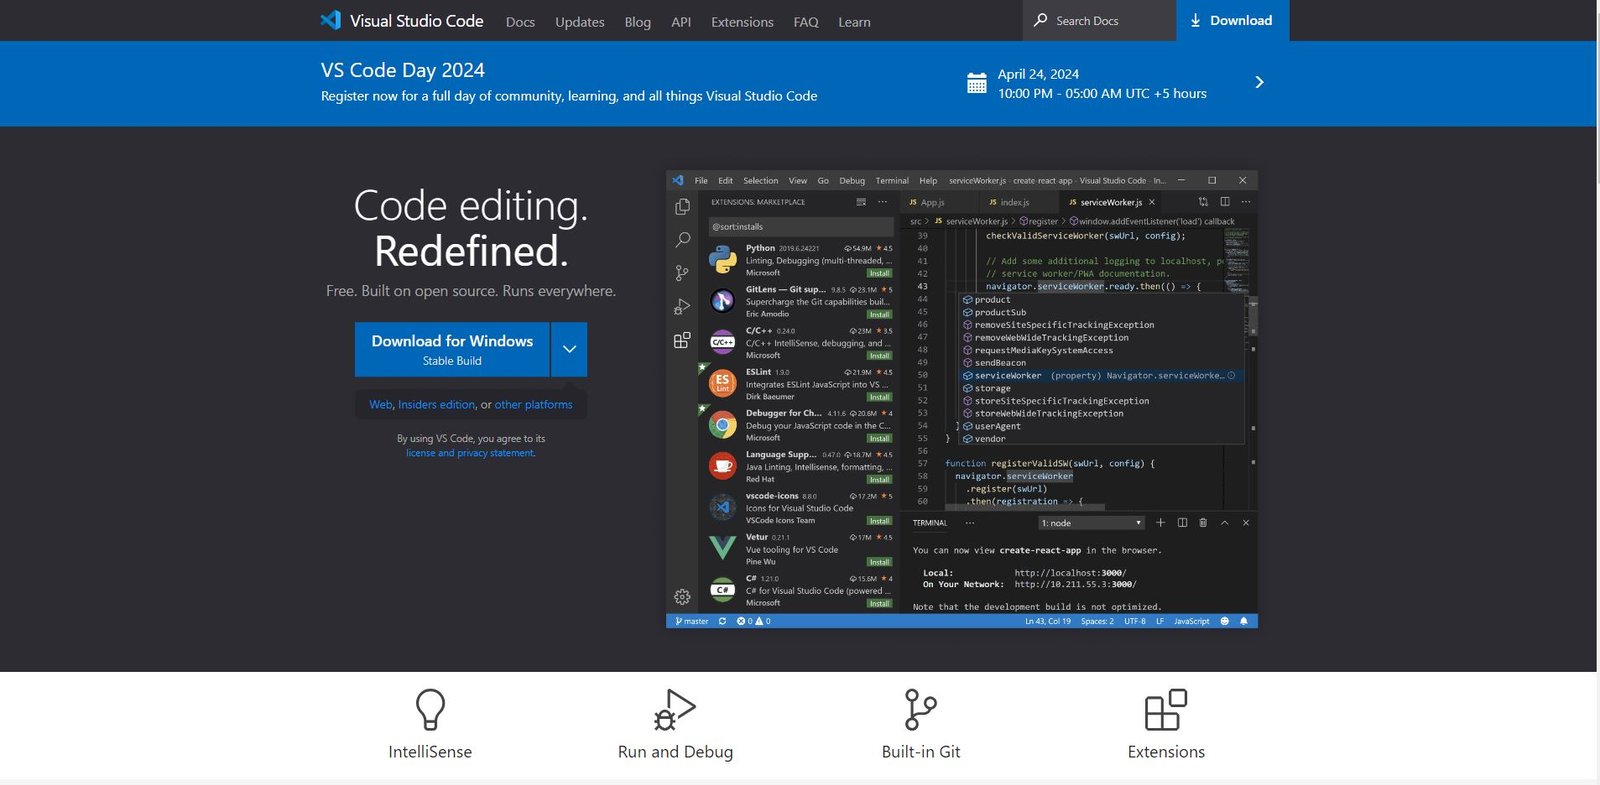1600x785 pixels.
Task: Click the notification bell in status bar
Action: [1244, 621]
